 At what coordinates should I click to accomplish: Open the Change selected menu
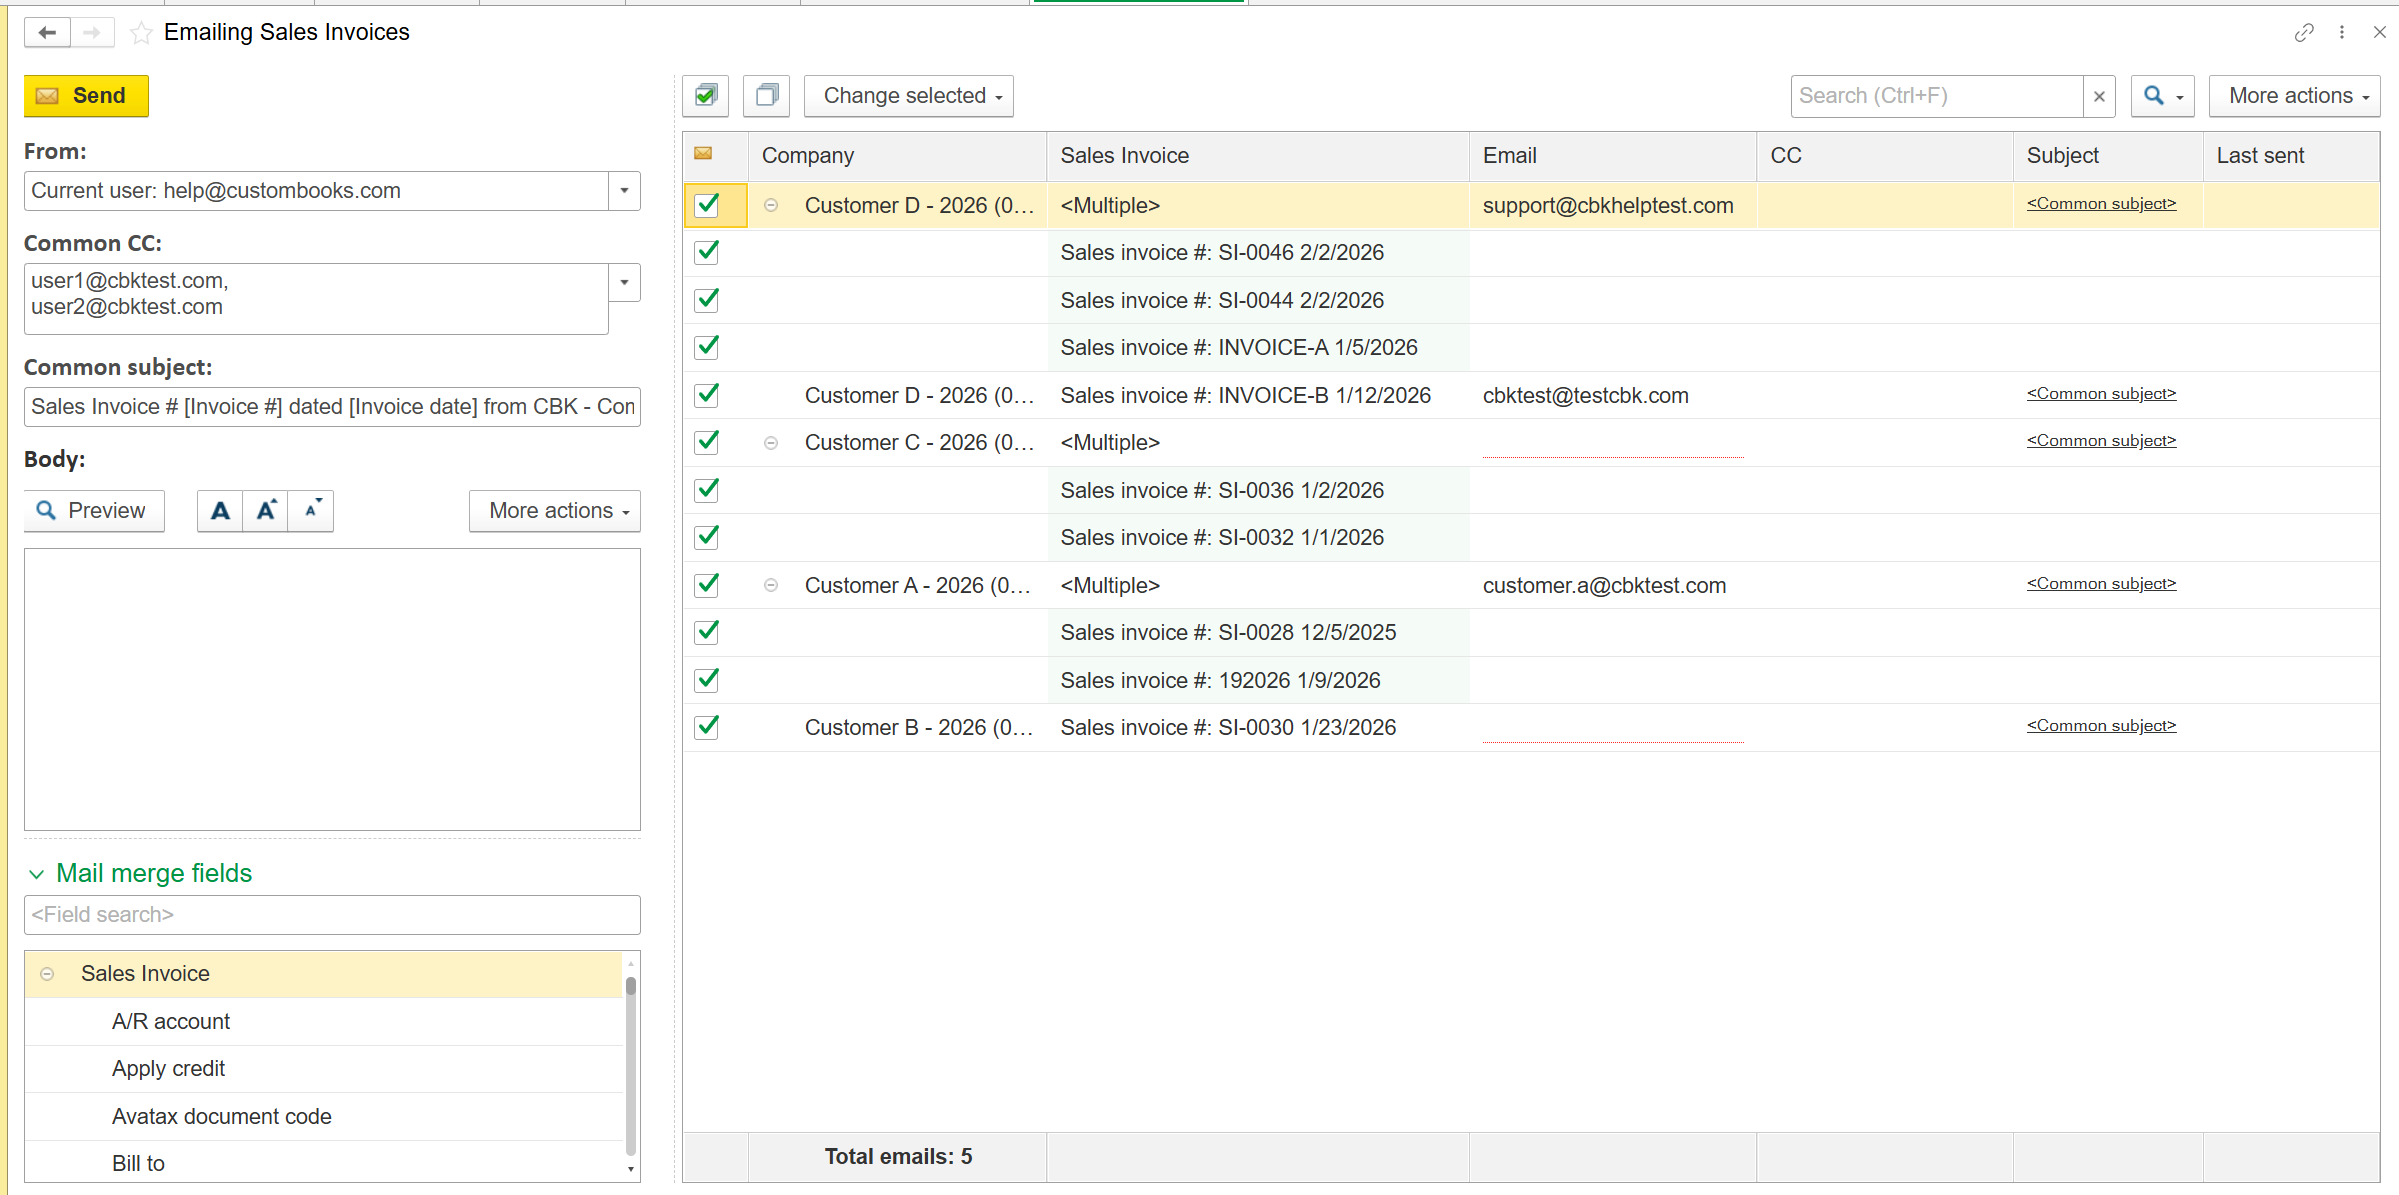(x=909, y=96)
